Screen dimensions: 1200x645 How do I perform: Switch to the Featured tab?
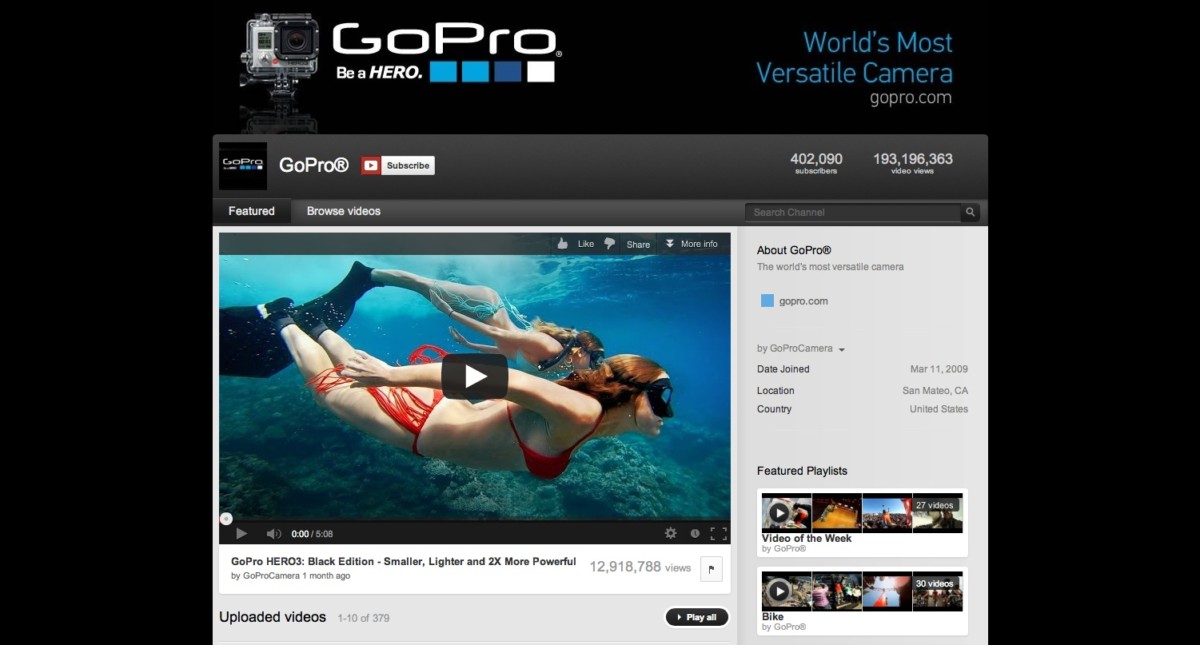pos(252,211)
